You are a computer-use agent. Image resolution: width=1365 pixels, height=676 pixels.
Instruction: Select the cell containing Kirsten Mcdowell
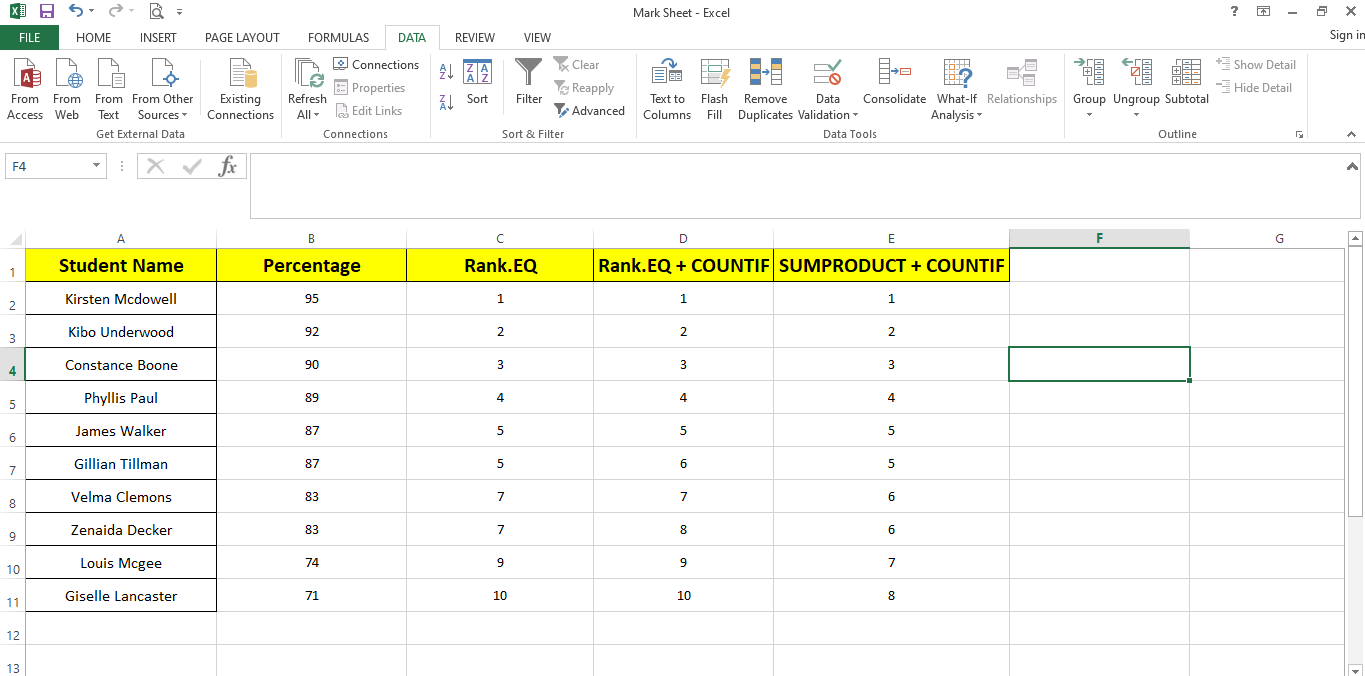point(120,298)
